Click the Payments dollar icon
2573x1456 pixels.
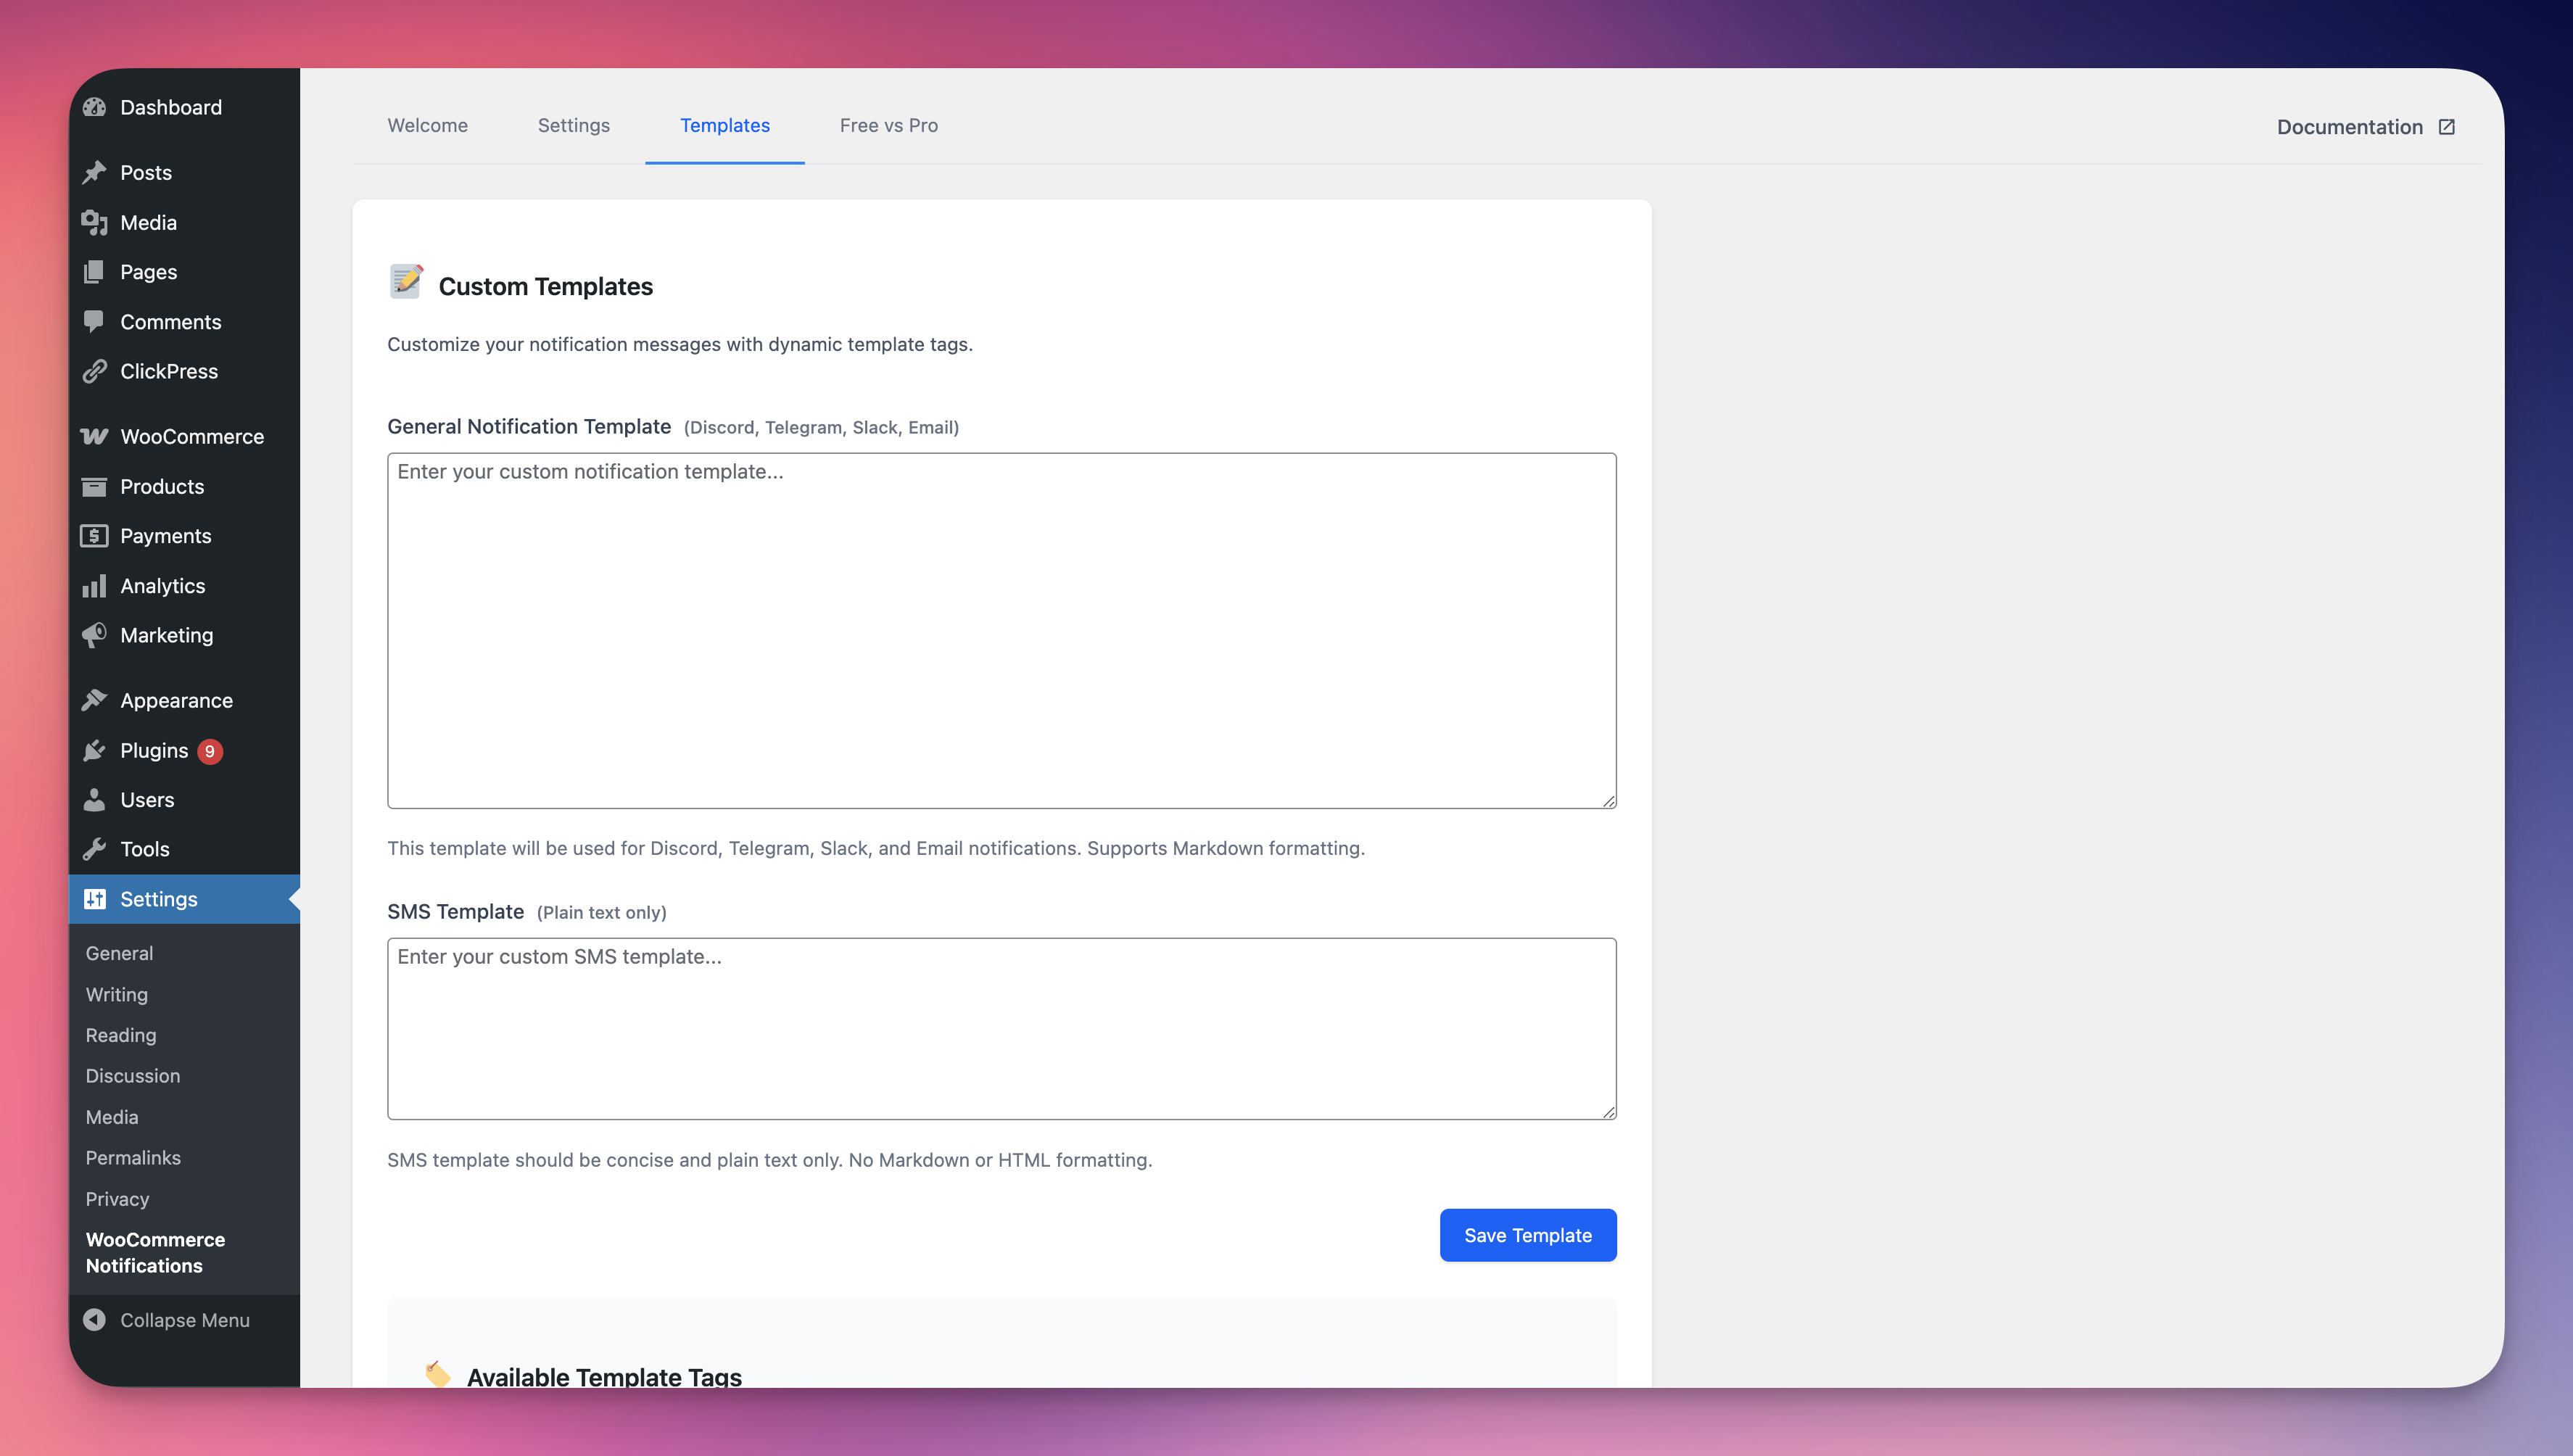(95, 536)
